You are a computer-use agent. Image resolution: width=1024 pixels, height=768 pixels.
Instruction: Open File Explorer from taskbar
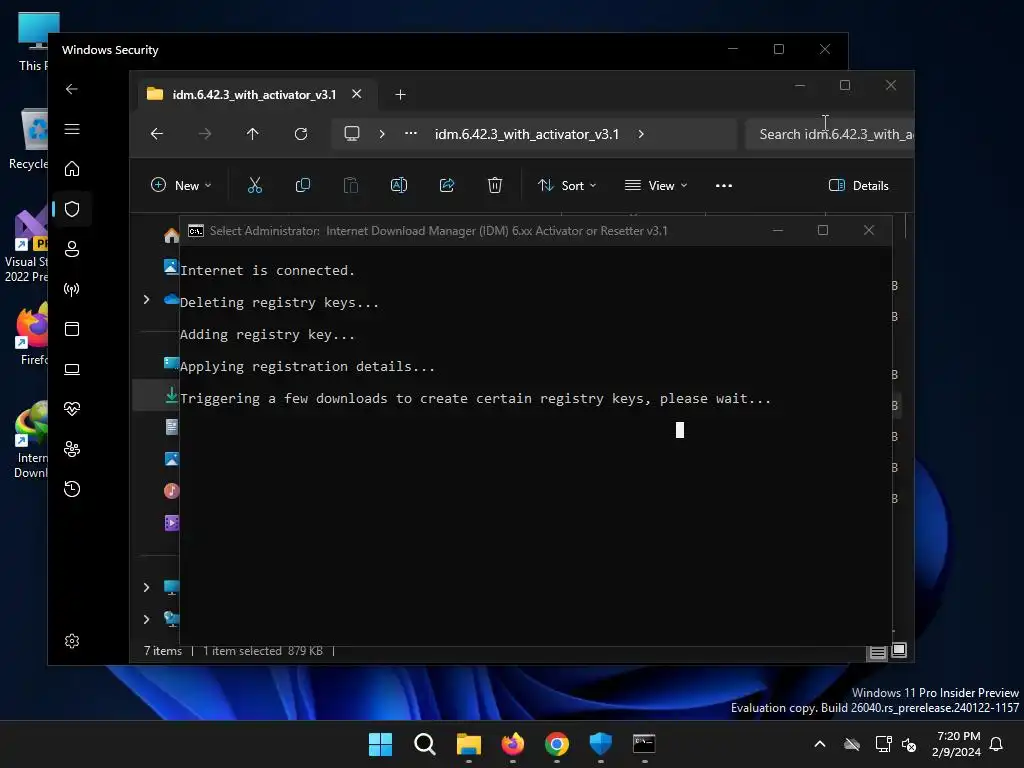[469, 744]
